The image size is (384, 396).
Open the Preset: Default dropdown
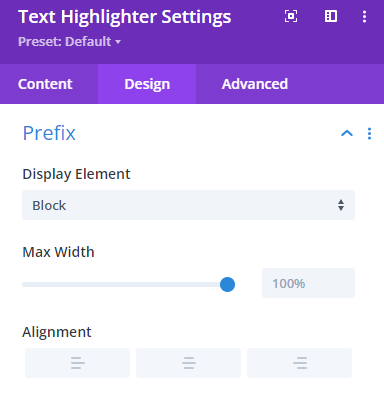70,42
